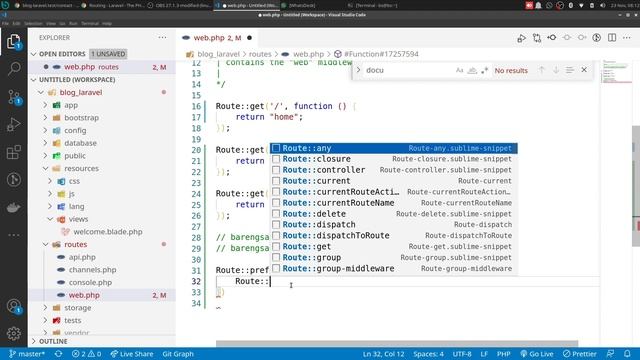This screenshot has width=640, height=360.
Task: Click routes in the breadcrumb
Action: tap(260, 54)
